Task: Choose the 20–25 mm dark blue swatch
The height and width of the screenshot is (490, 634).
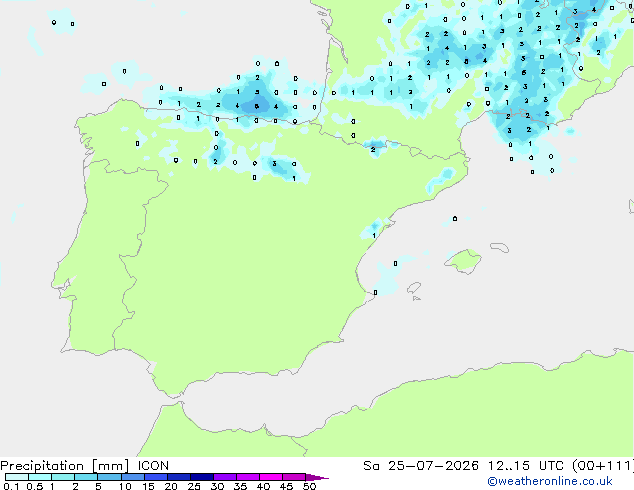Action: tap(178, 477)
